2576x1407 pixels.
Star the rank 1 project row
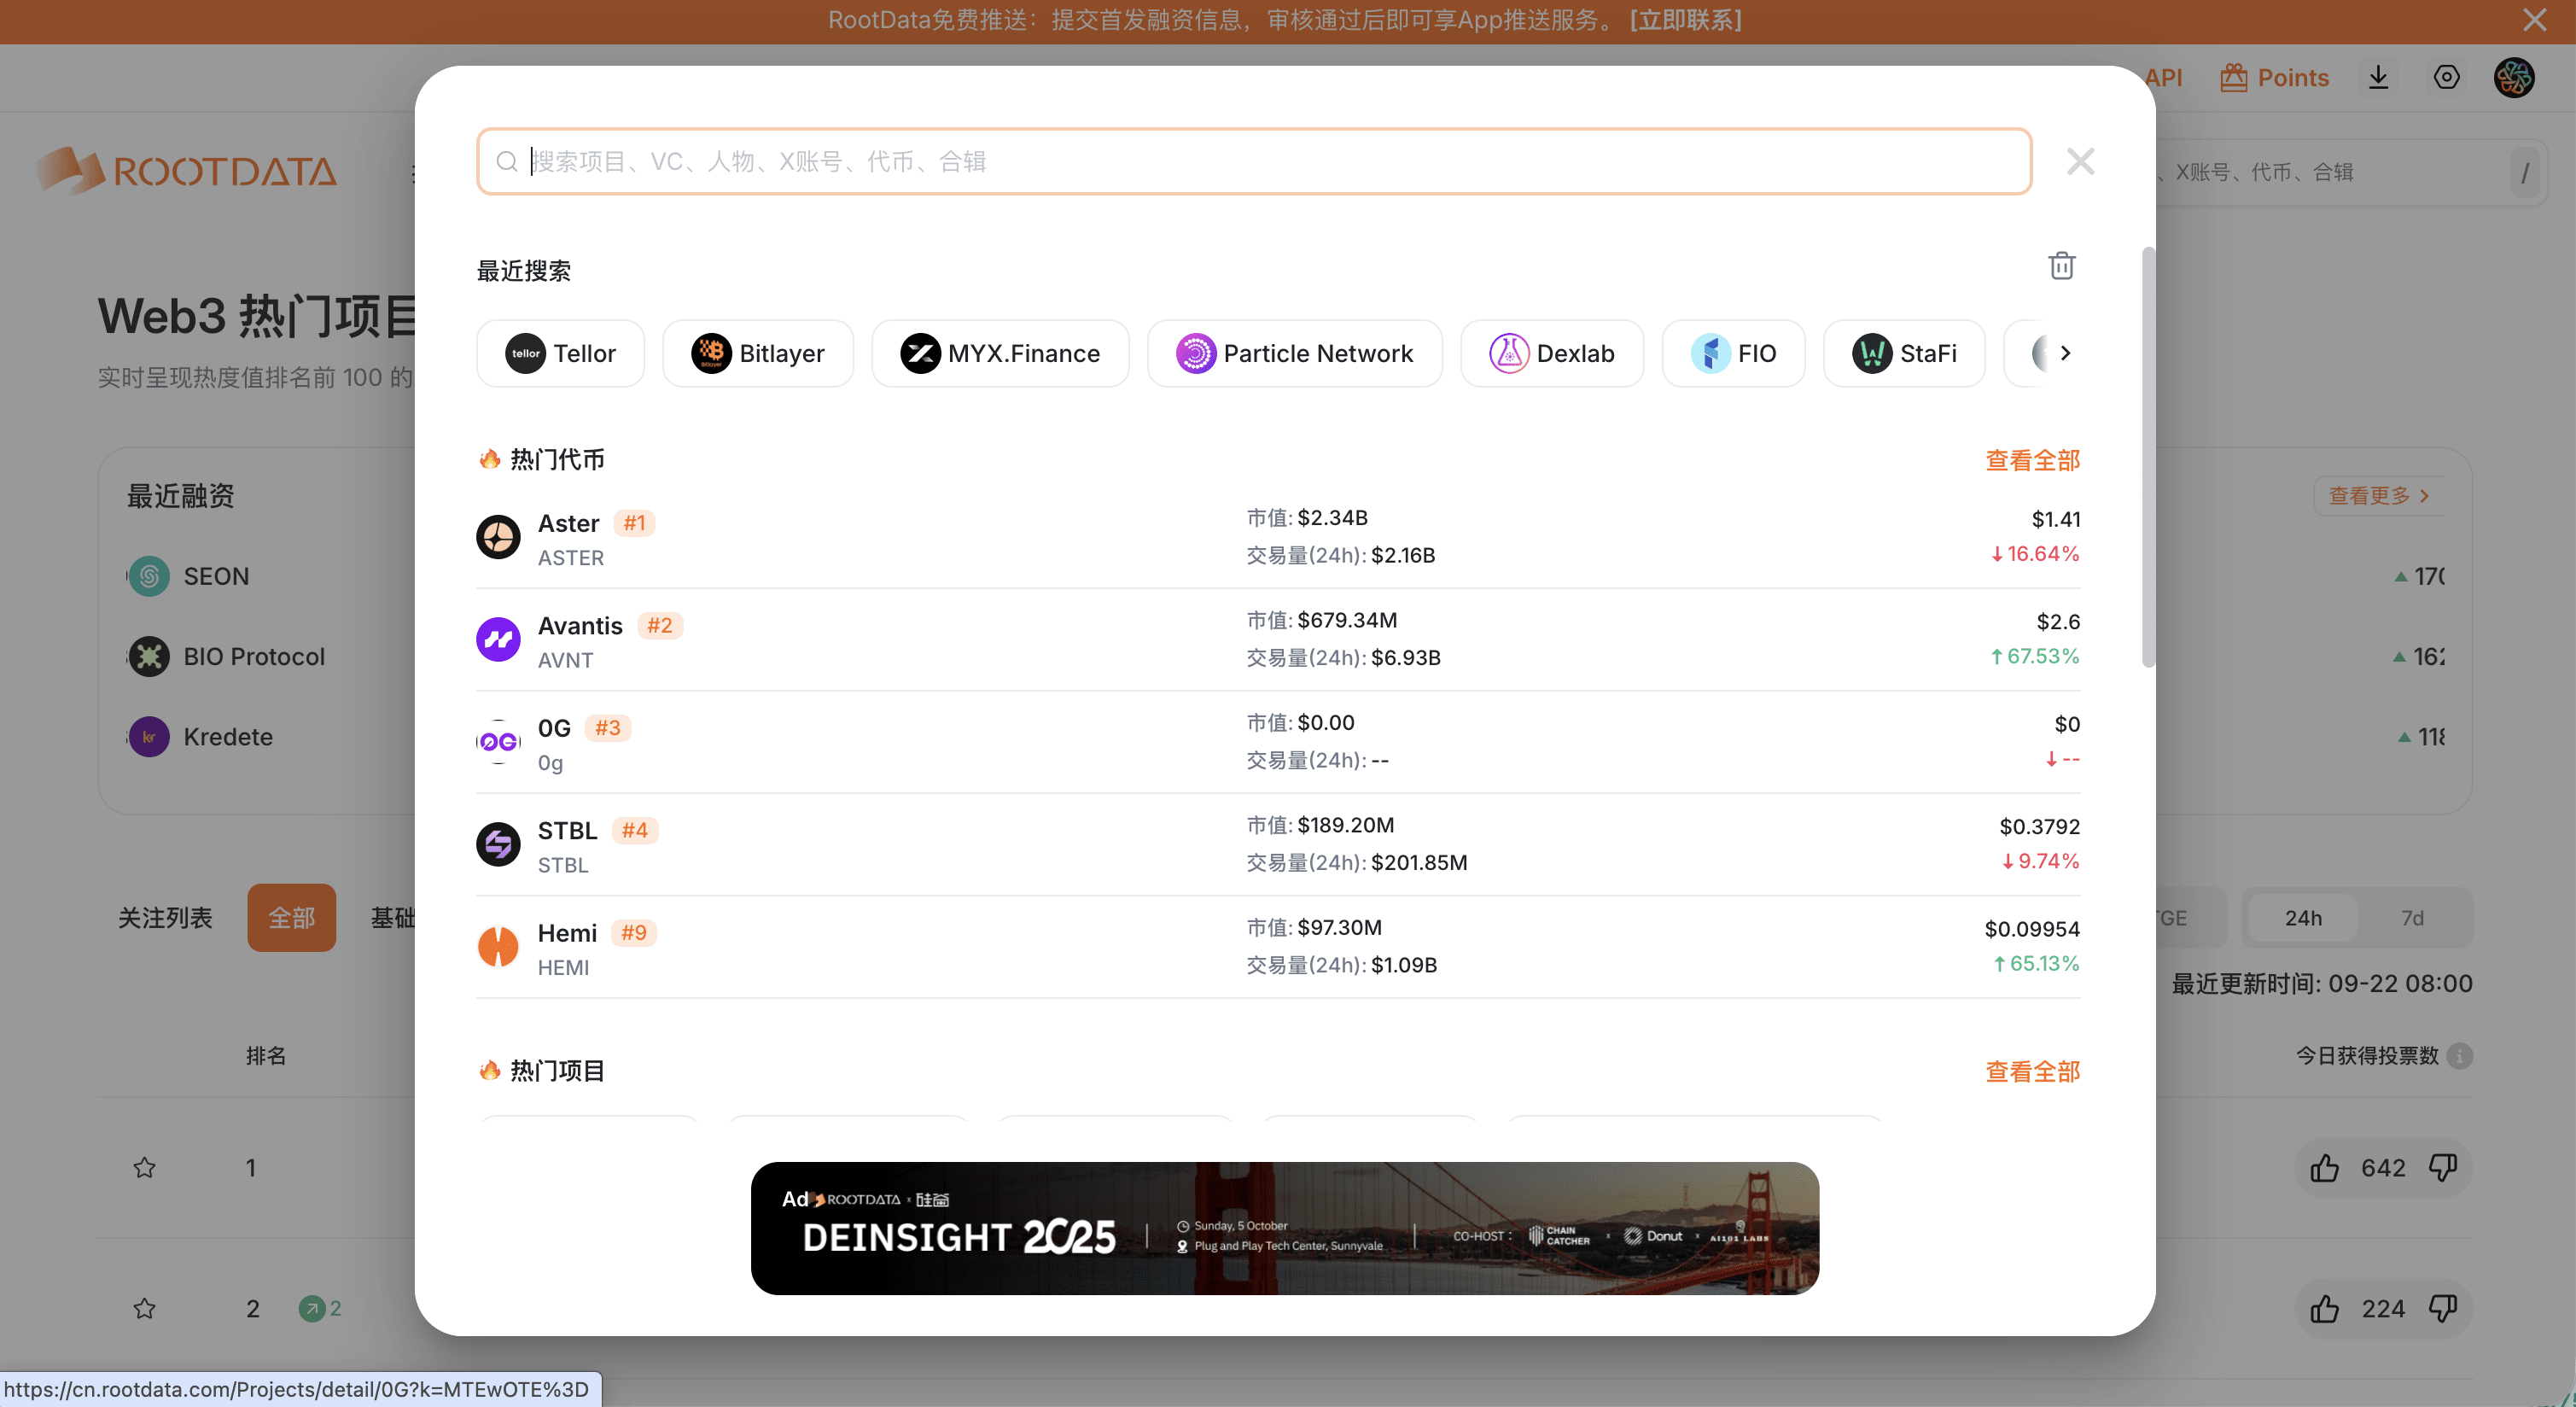click(x=144, y=1167)
